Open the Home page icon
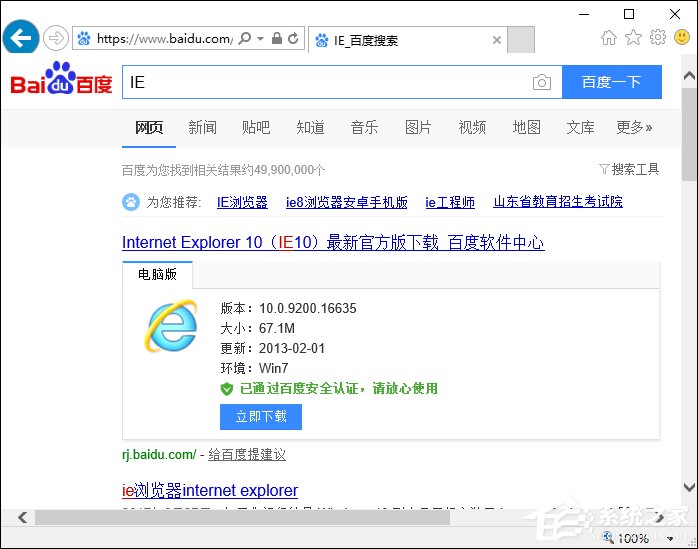 608,38
